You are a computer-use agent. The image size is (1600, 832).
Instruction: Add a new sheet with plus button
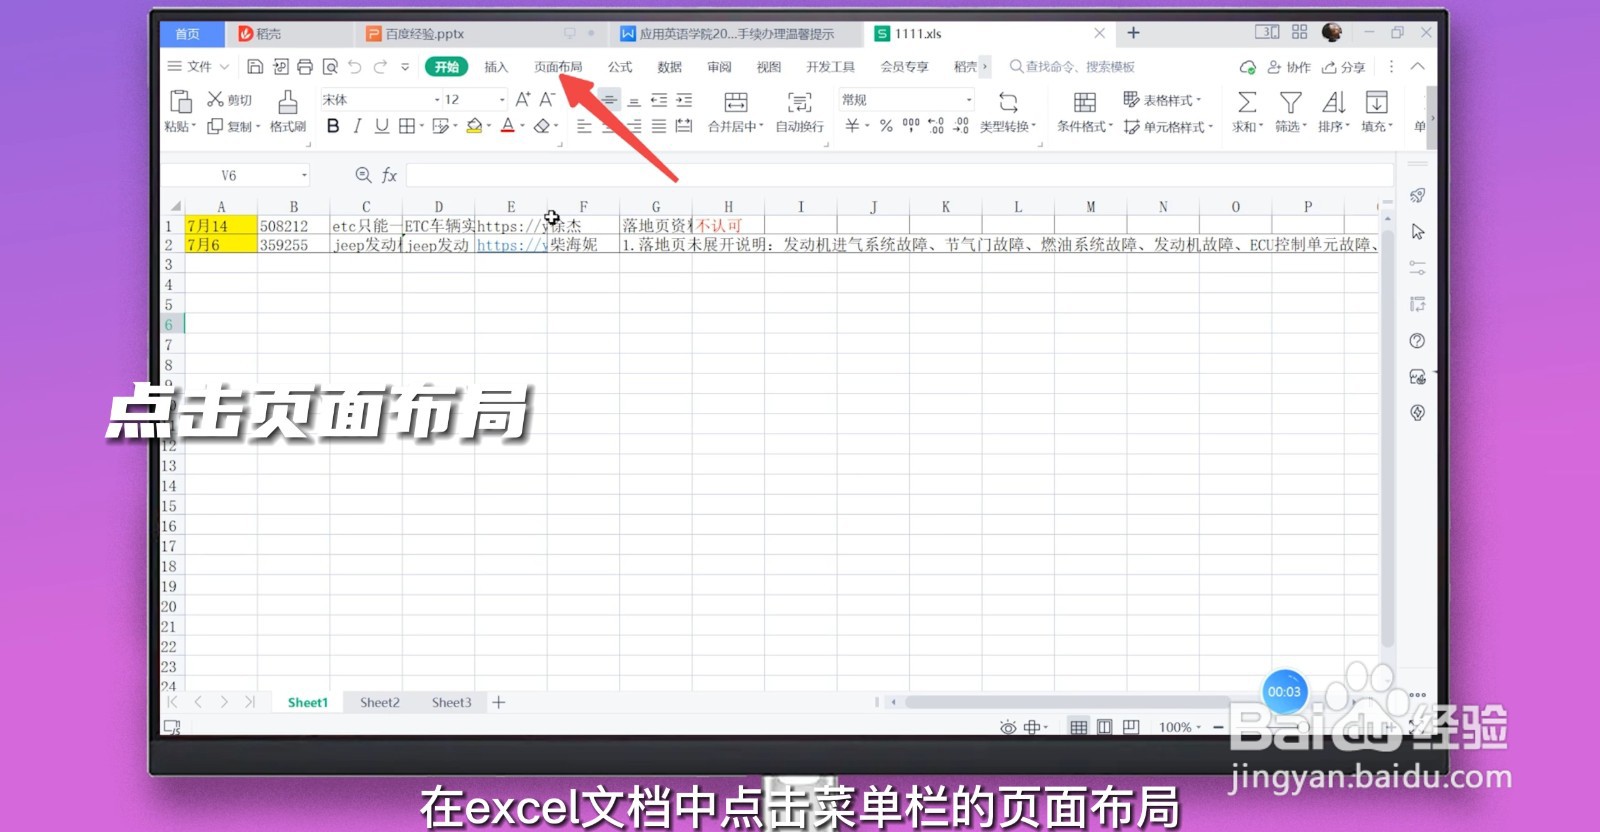(499, 703)
